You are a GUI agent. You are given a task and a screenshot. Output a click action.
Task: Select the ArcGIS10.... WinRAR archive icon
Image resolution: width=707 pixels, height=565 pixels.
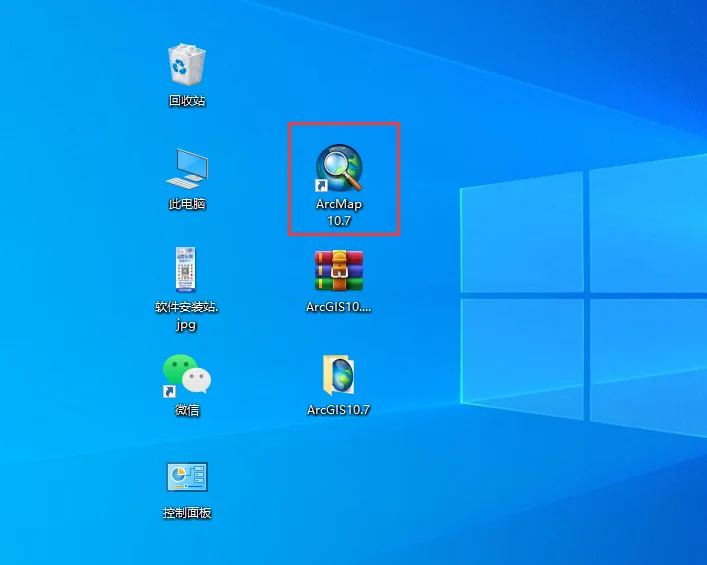click(339, 271)
